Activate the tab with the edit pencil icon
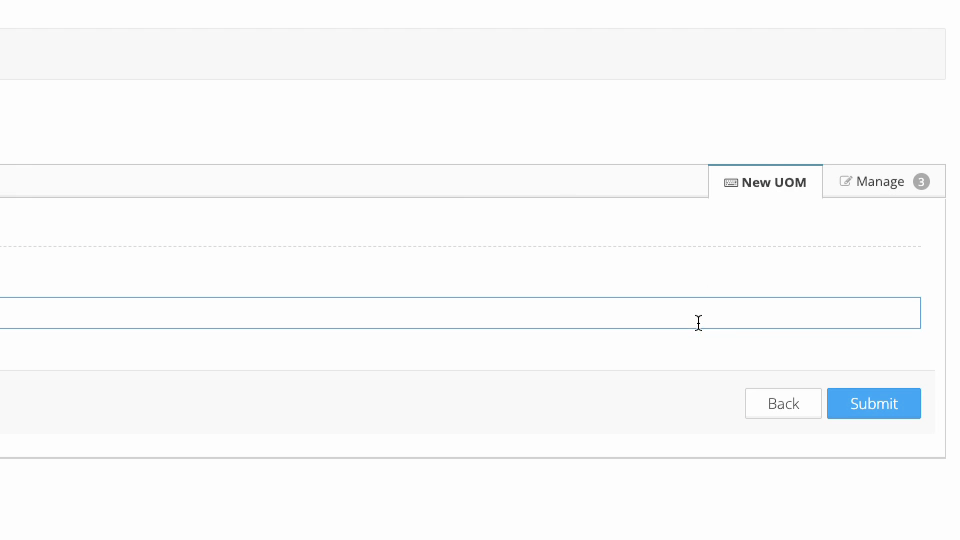 click(x=884, y=181)
